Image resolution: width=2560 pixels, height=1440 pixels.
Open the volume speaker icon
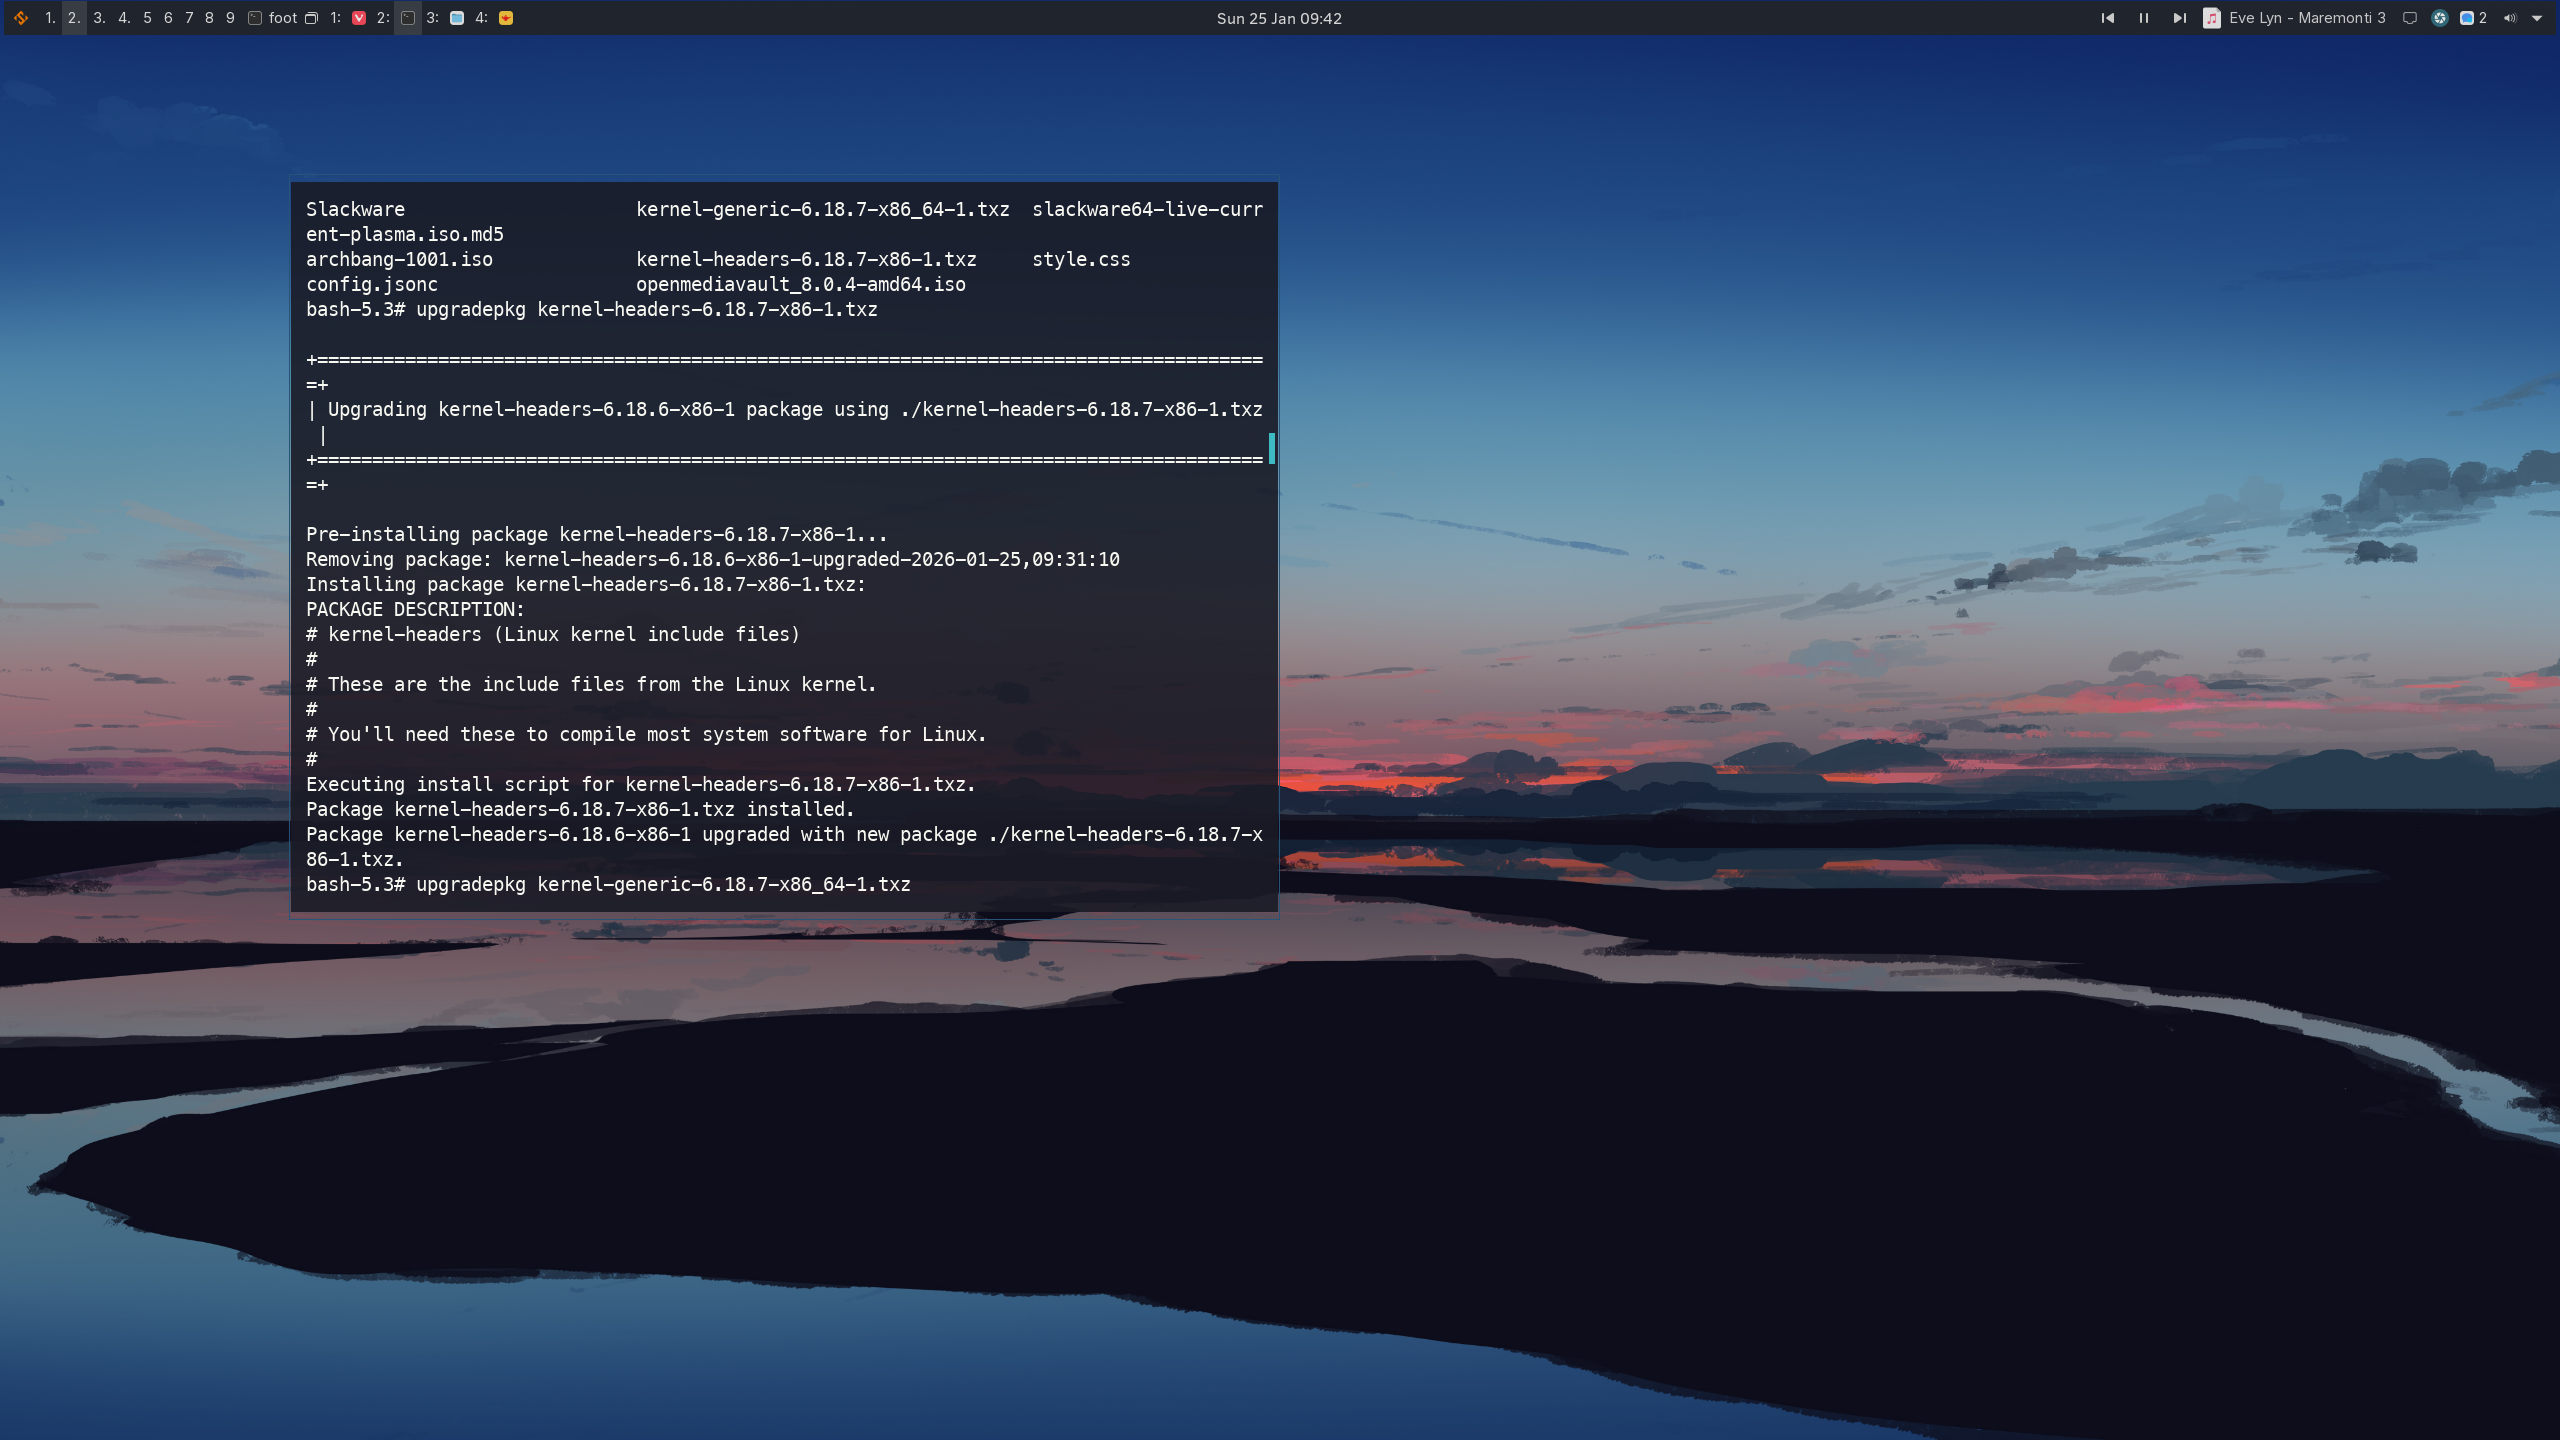tap(2509, 18)
